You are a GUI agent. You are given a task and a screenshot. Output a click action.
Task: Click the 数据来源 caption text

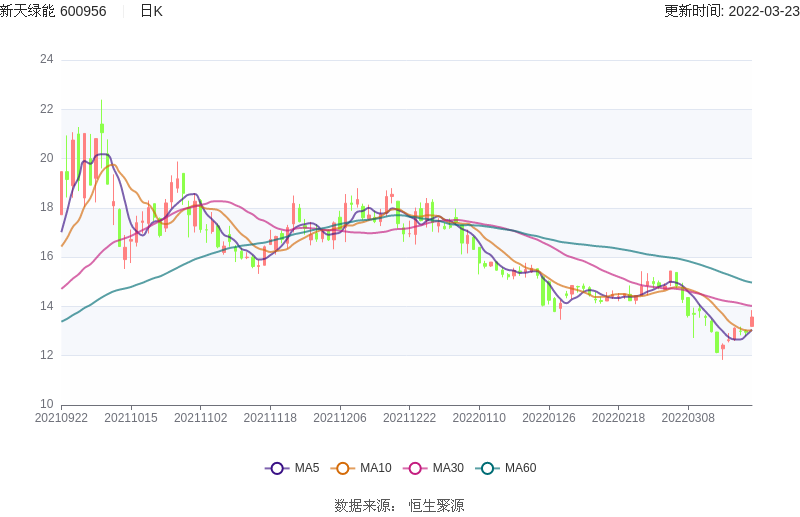tap(365, 506)
